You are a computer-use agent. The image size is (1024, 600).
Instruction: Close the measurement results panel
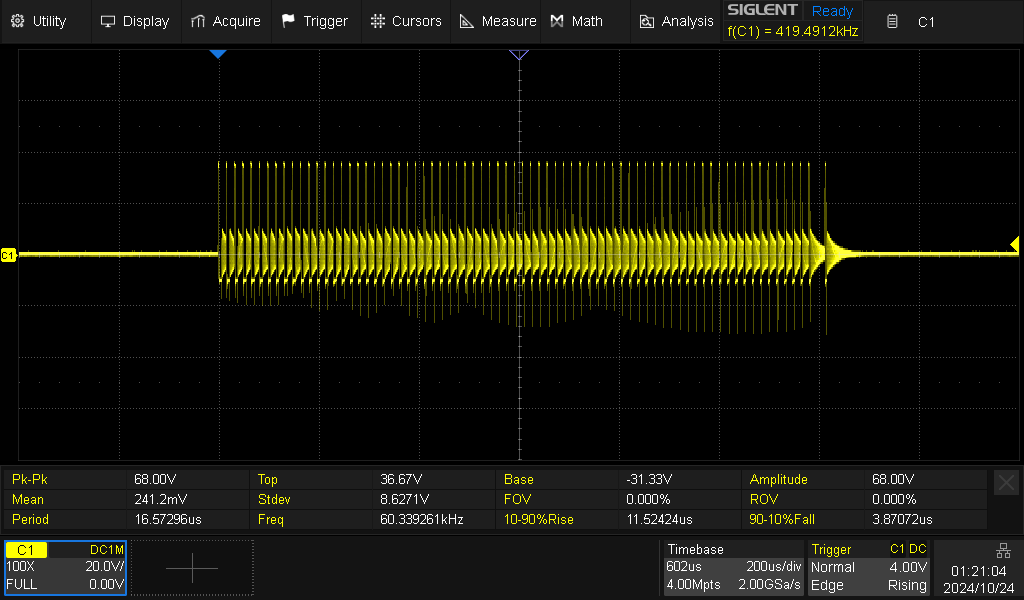click(1006, 483)
